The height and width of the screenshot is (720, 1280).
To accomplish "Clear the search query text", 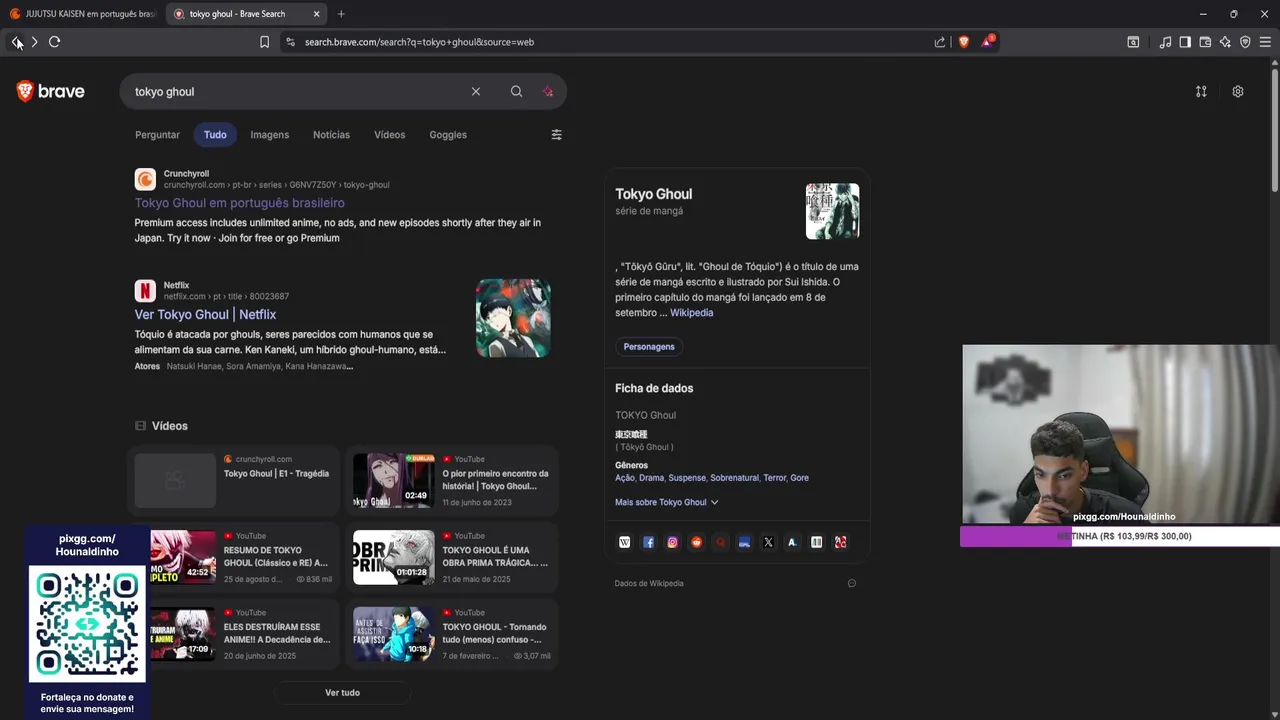I will pyautogui.click(x=476, y=91).
